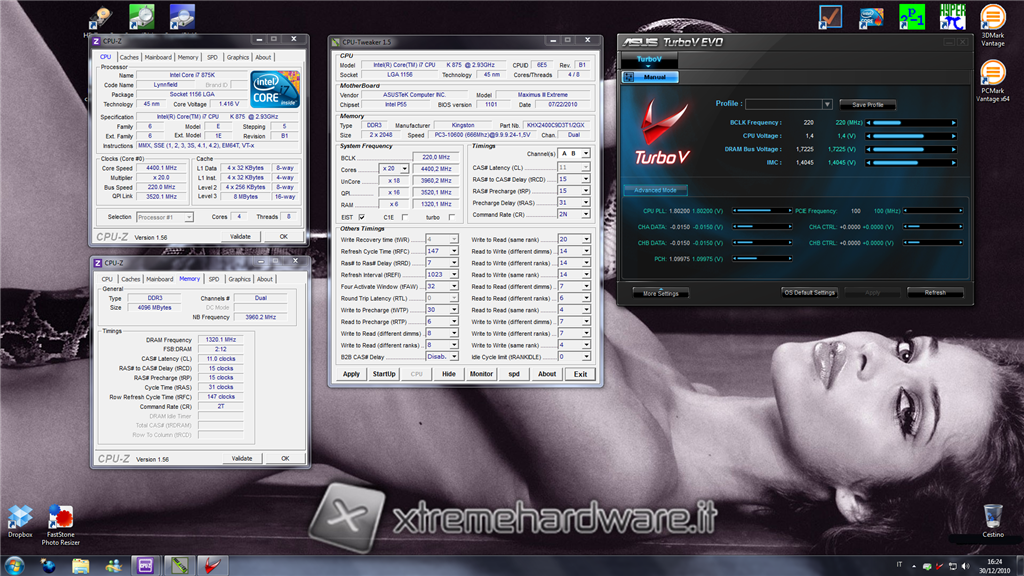Open the Cestino recycle bin
The image size is (1024, 576).
pos(993,517)
